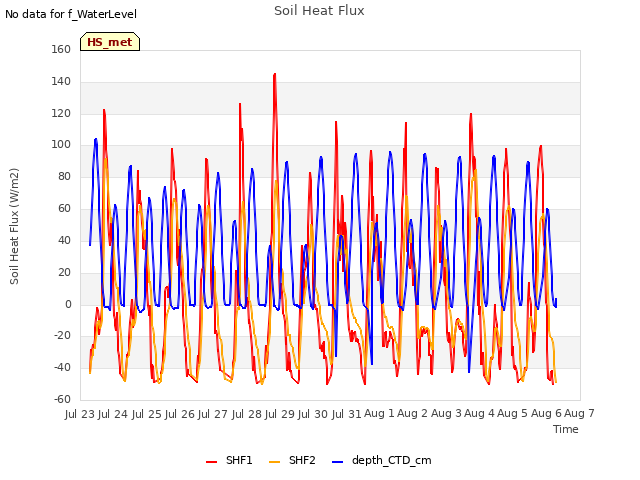Select the Soil Heat Flux chart title
This screenshot has height=480, width=640.
point(319,11)
